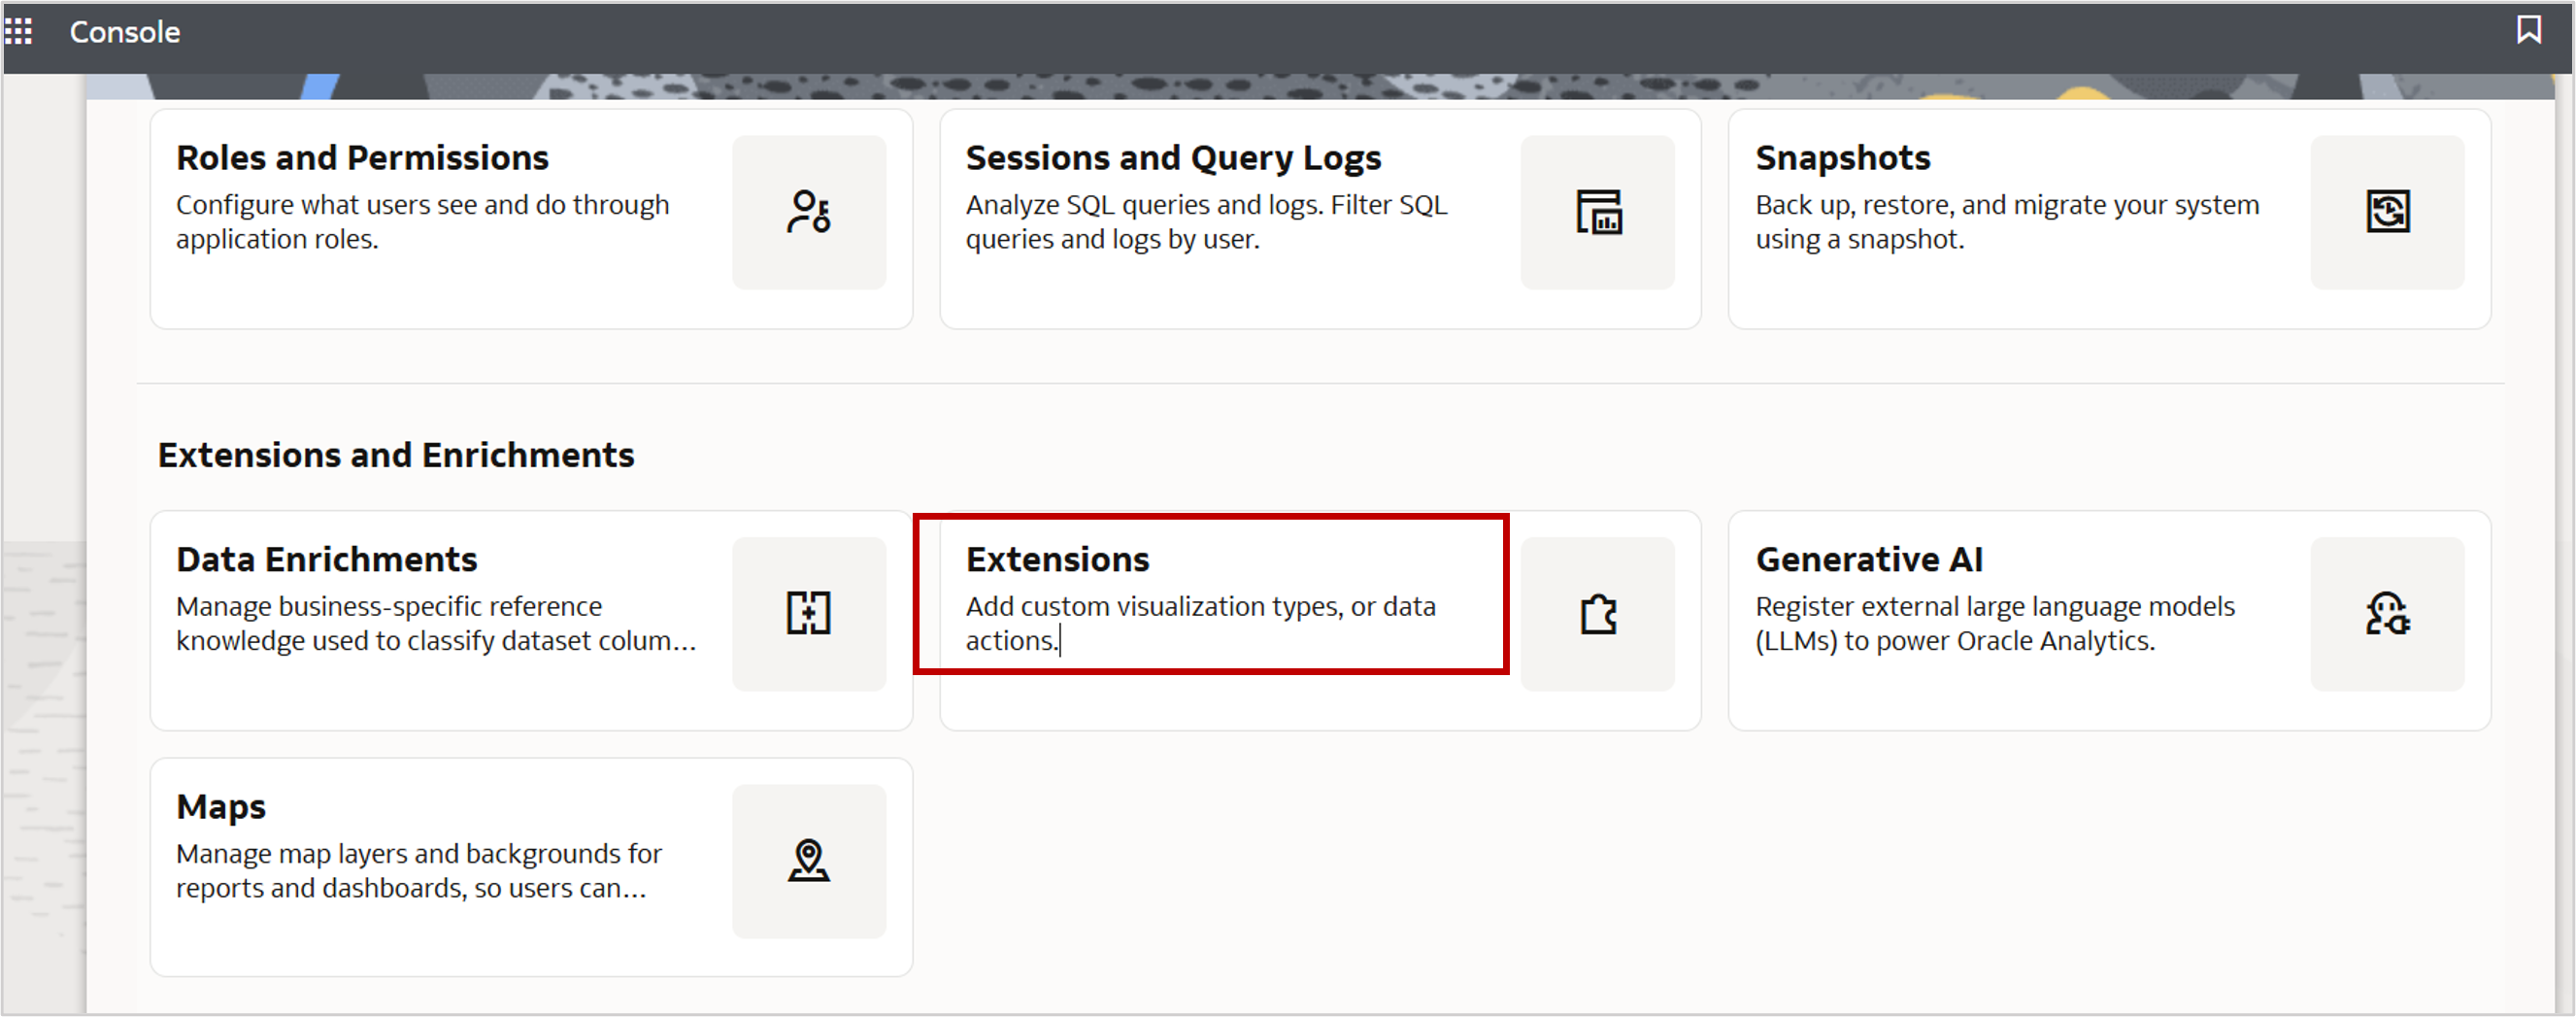Select the Extensions puzzle-piece icon
2576x1017 pixels.
tap(1597, 613)
